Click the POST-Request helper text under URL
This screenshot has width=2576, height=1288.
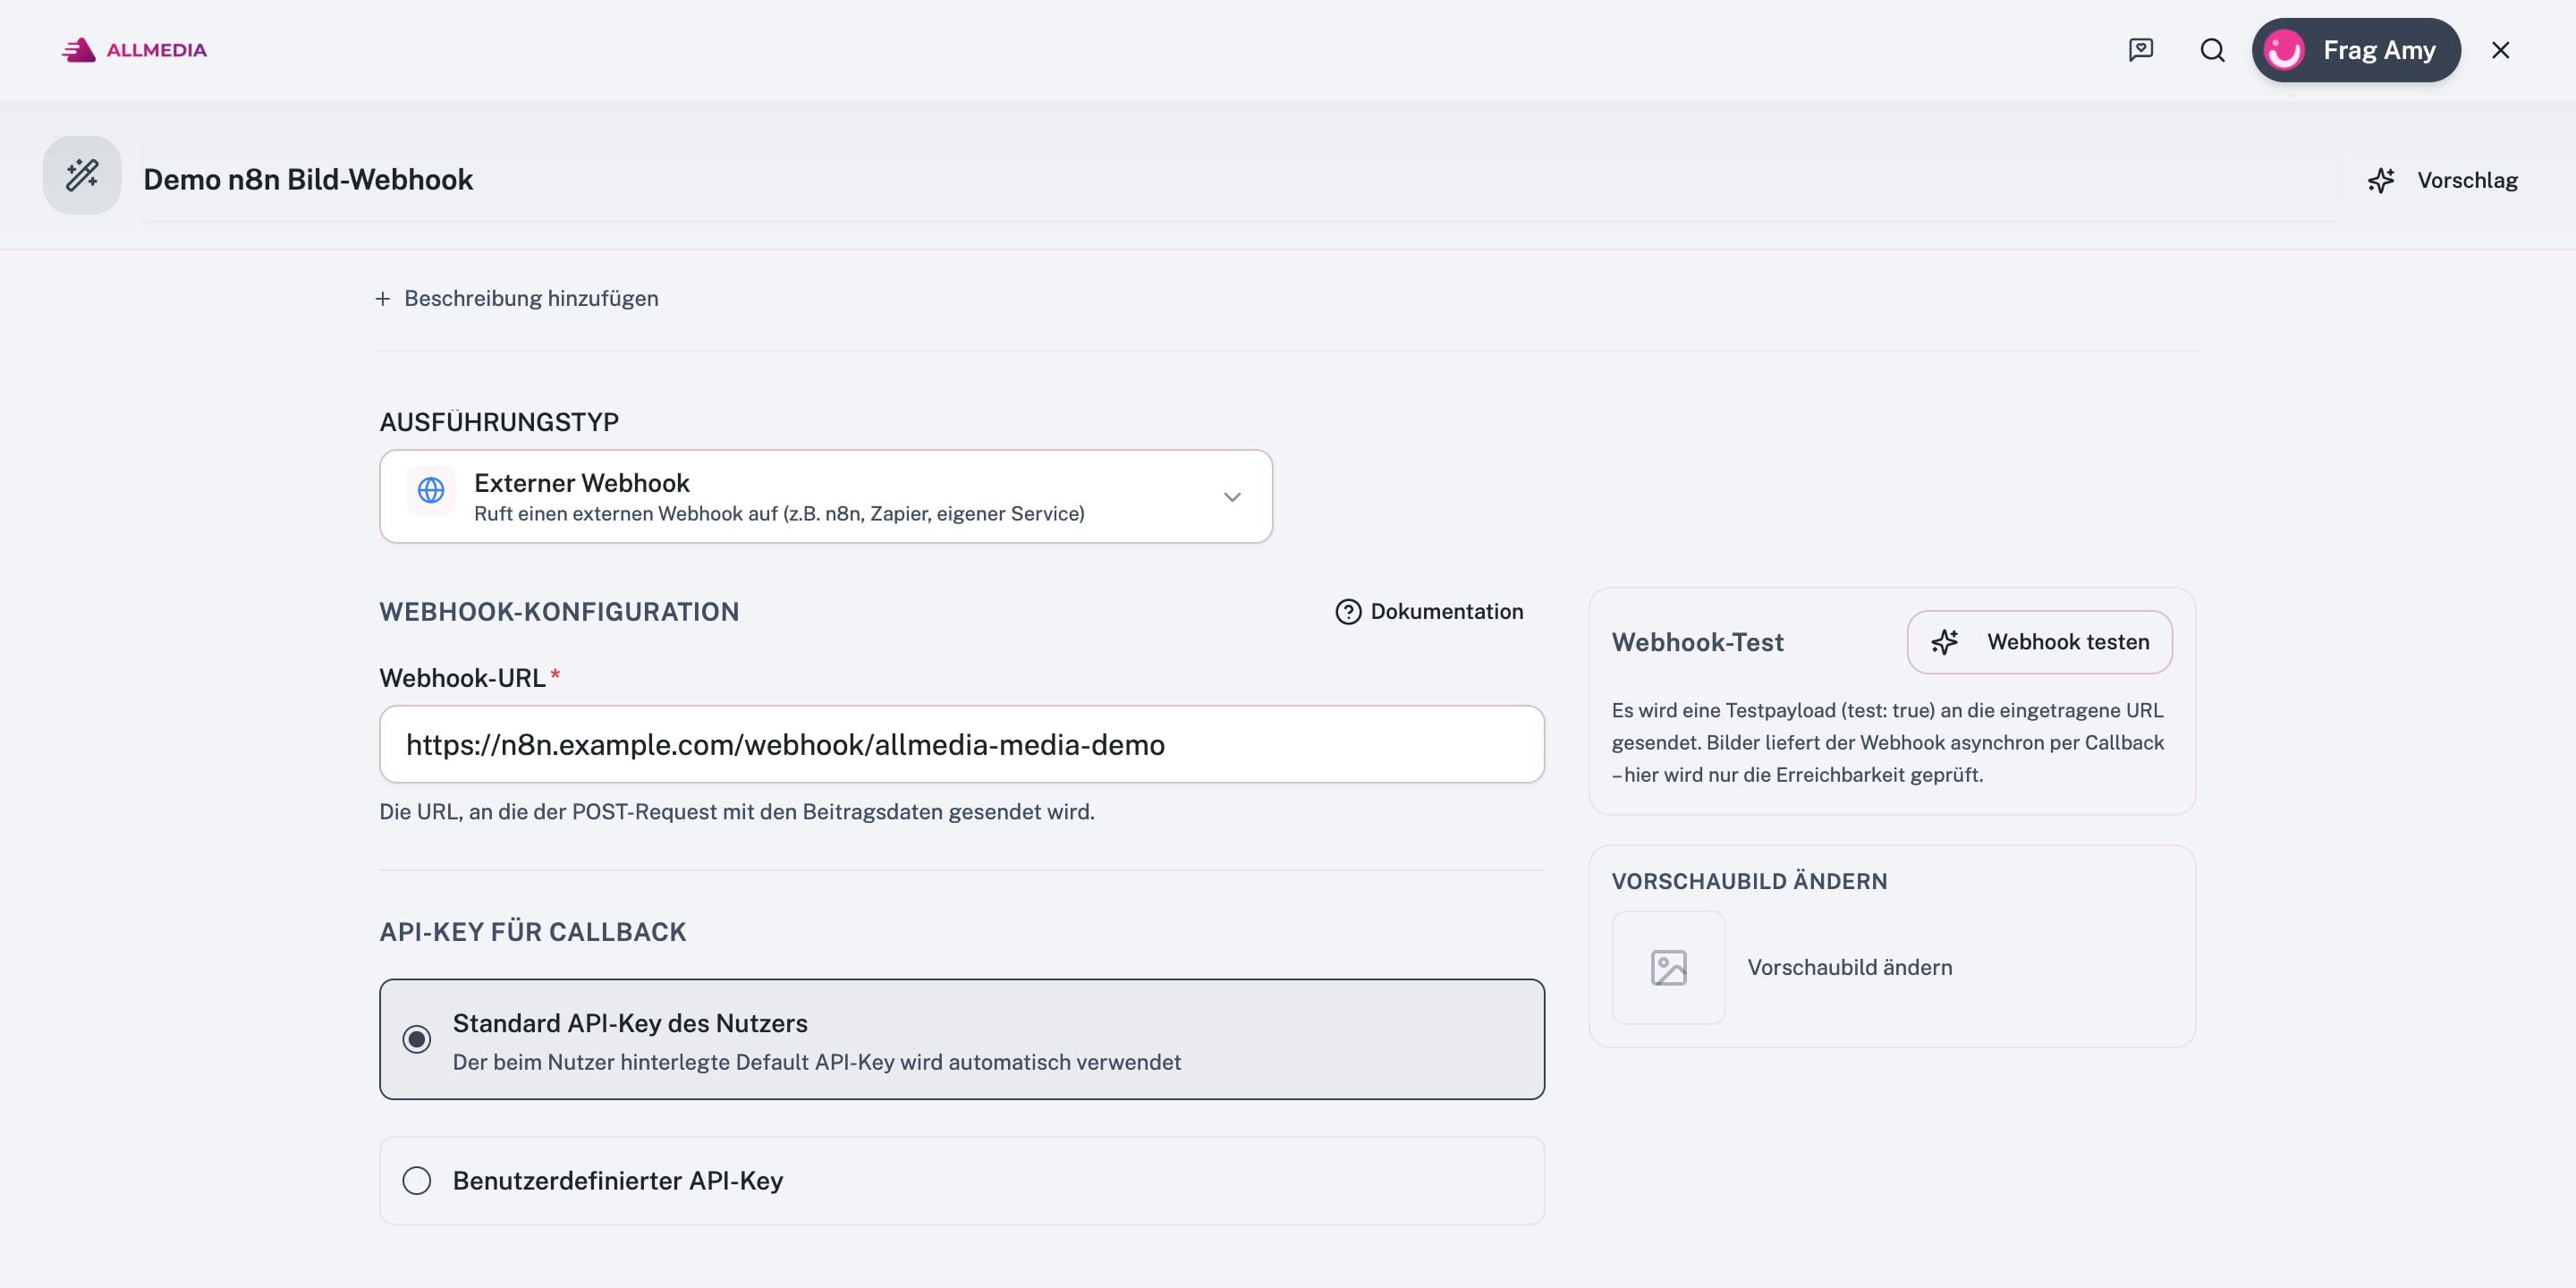(737, 812)
